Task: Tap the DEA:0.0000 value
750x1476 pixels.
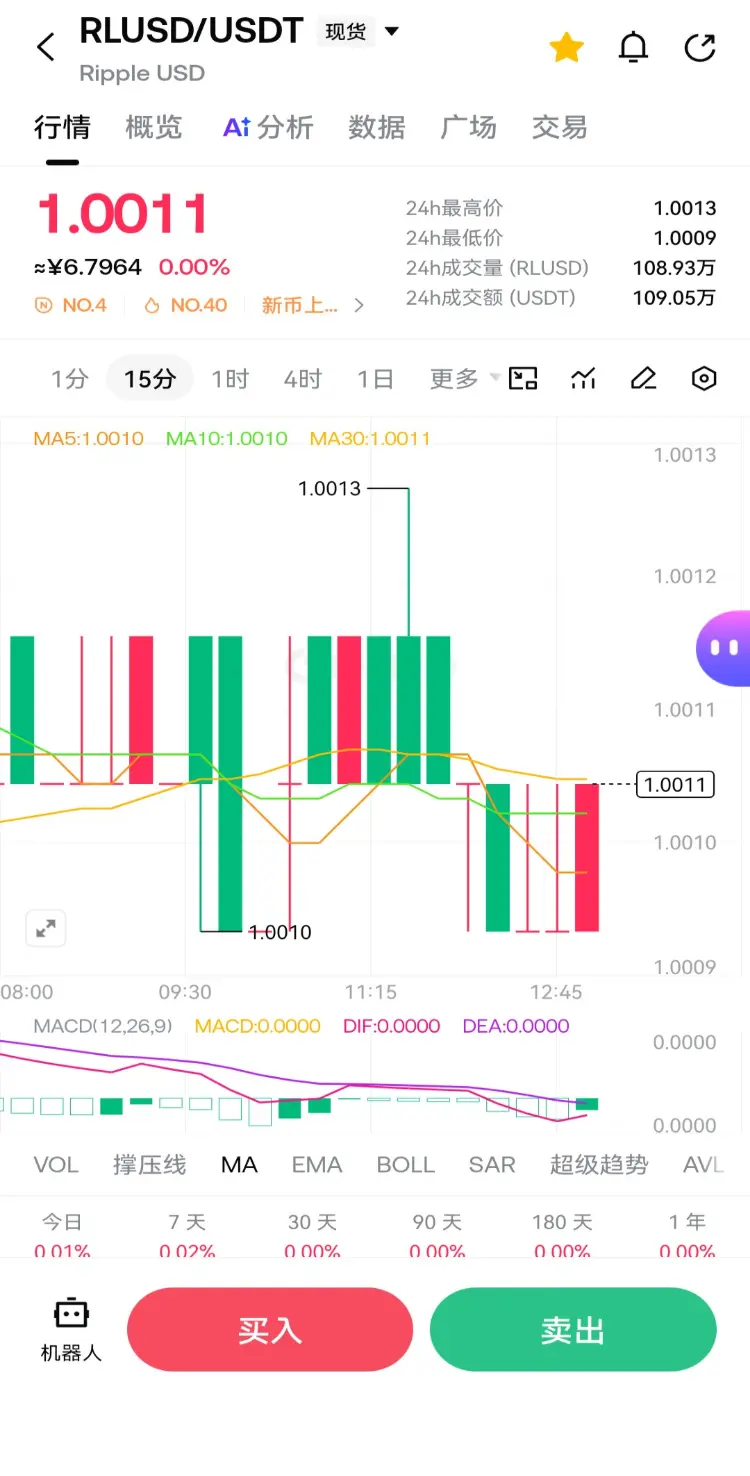Action: (515, 1026)
